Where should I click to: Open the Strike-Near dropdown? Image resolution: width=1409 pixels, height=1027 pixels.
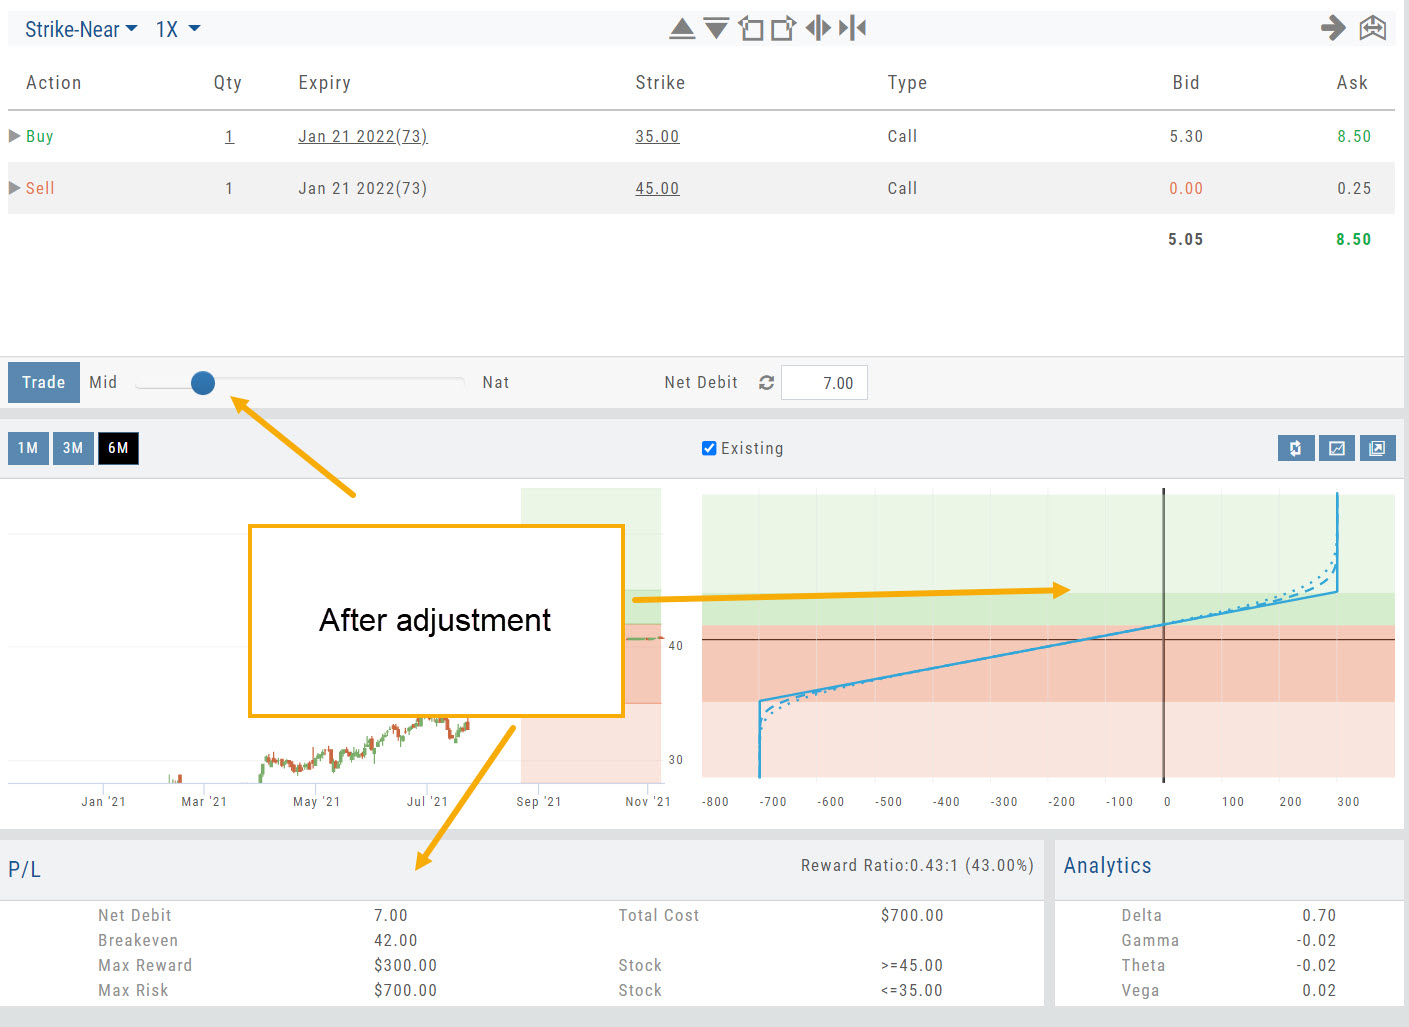tap(80, 30)
